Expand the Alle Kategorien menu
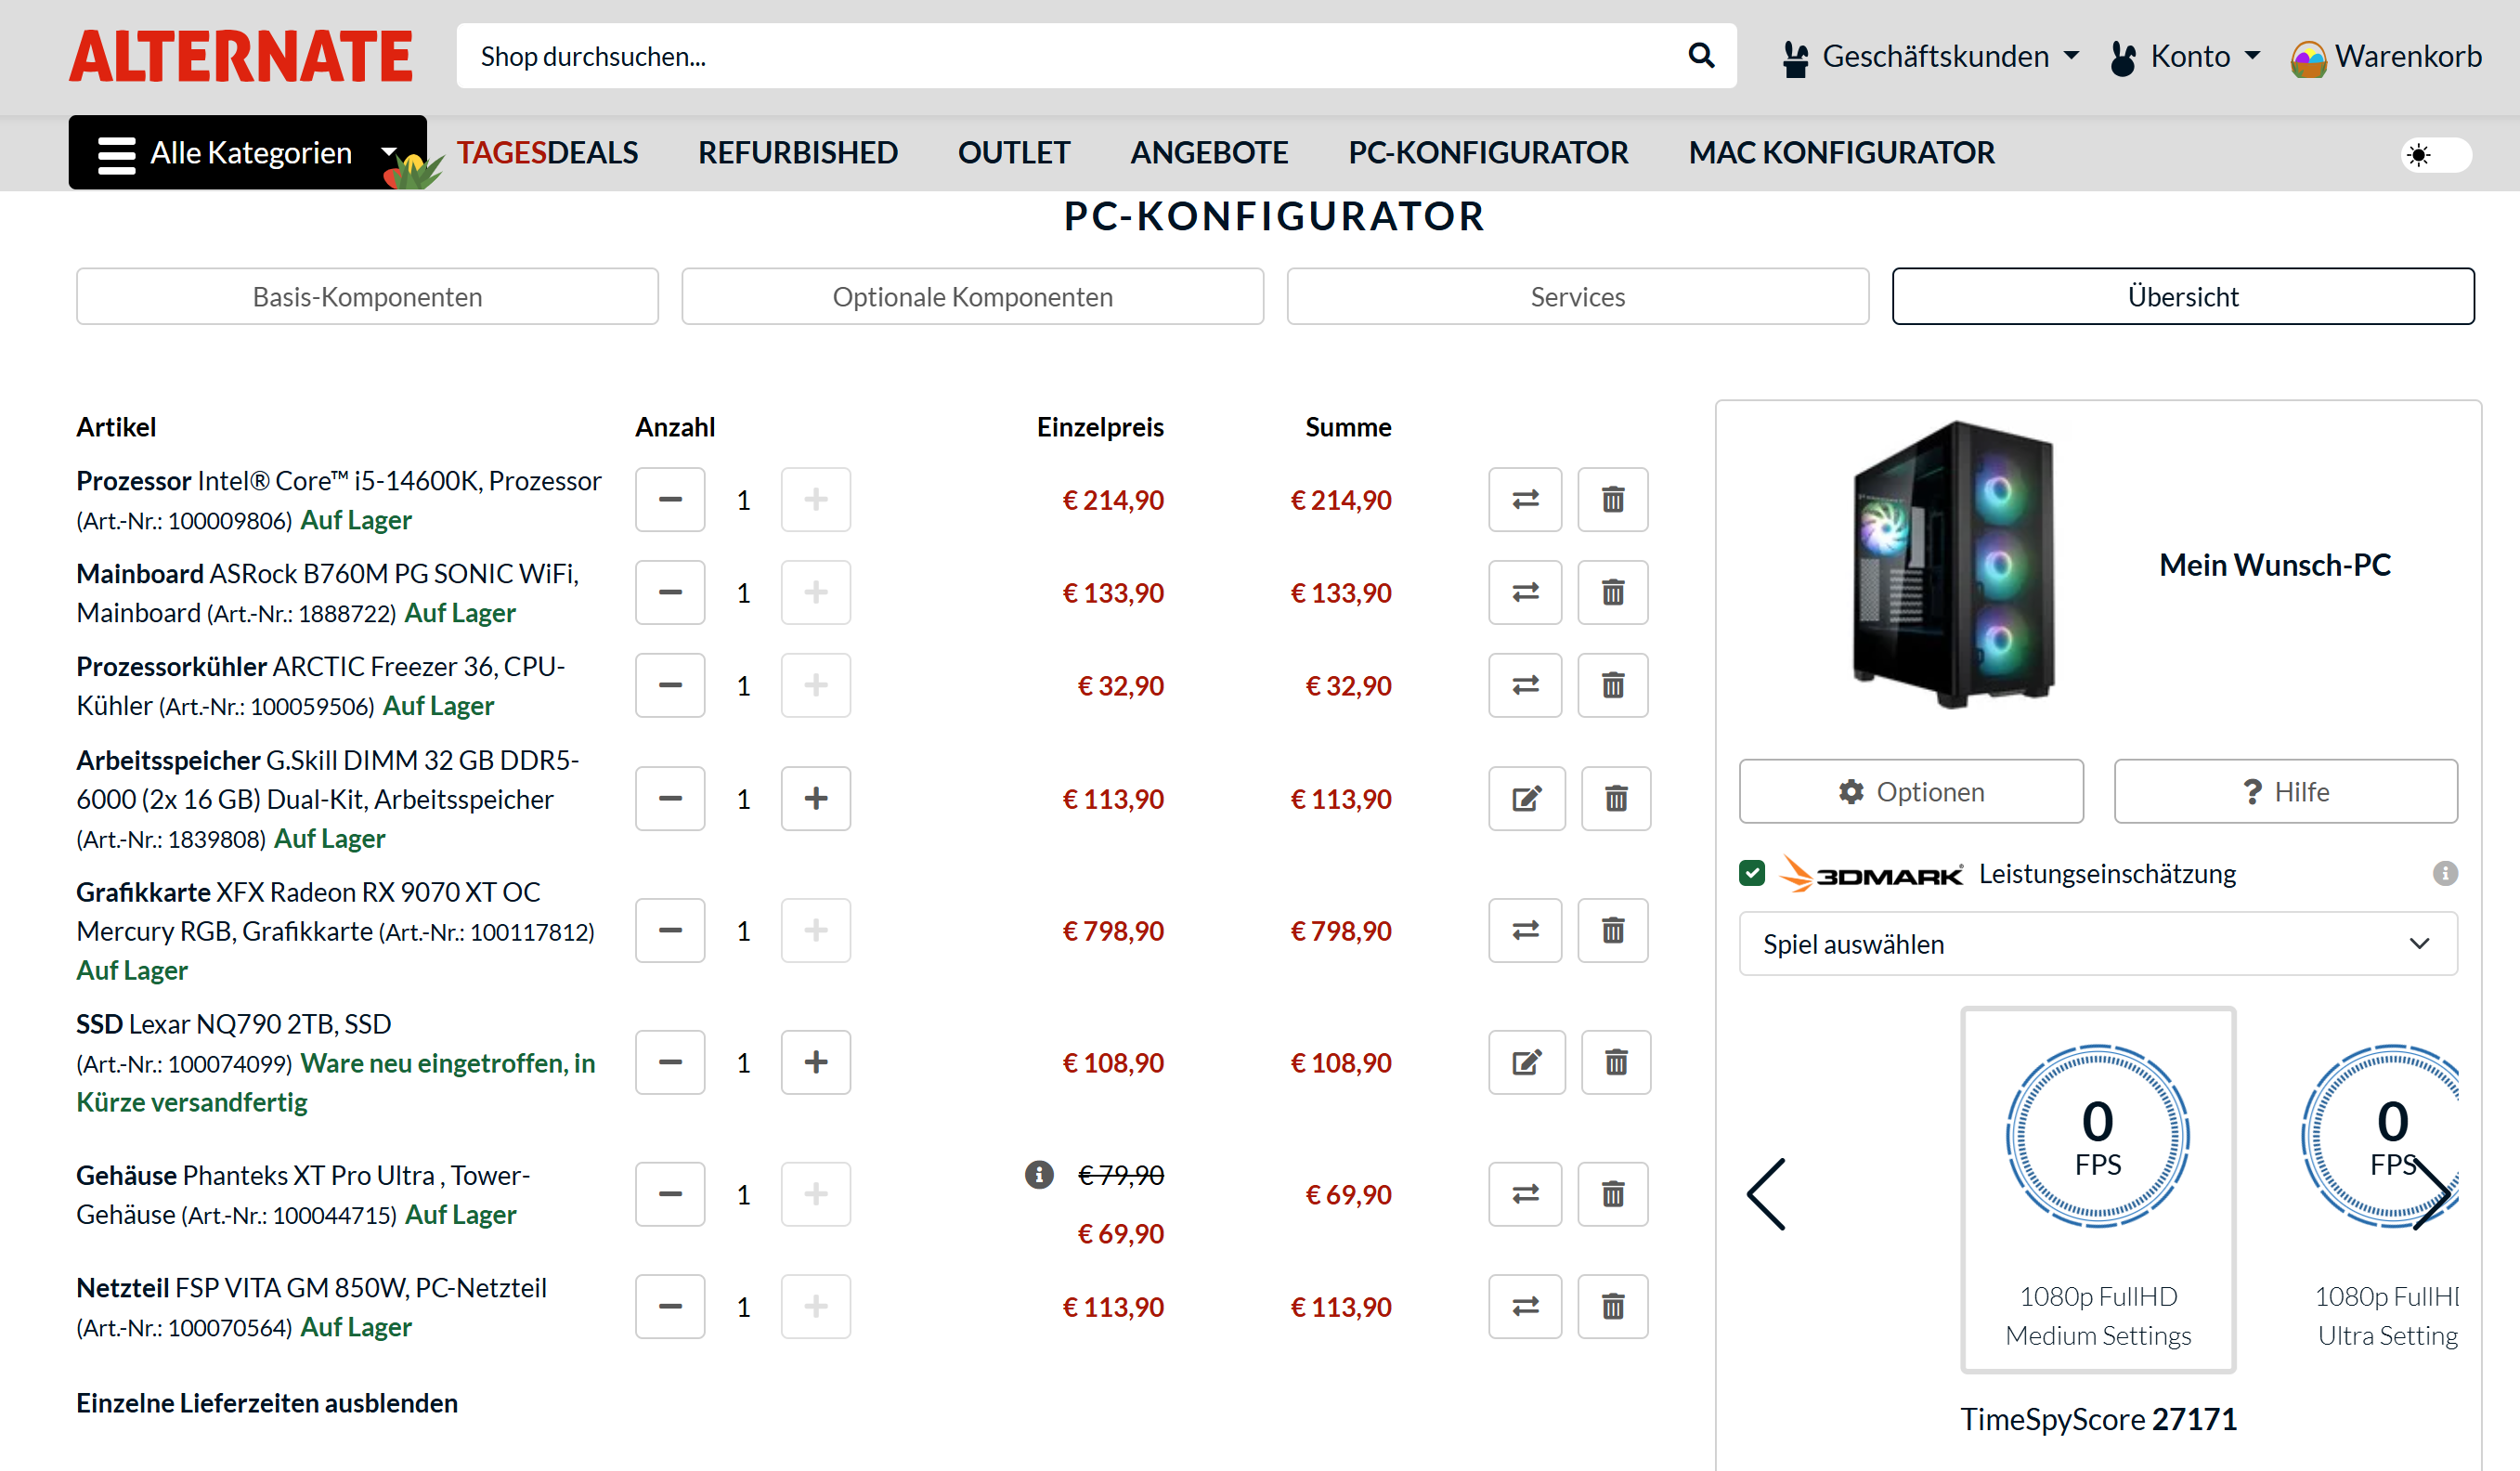 247,153
